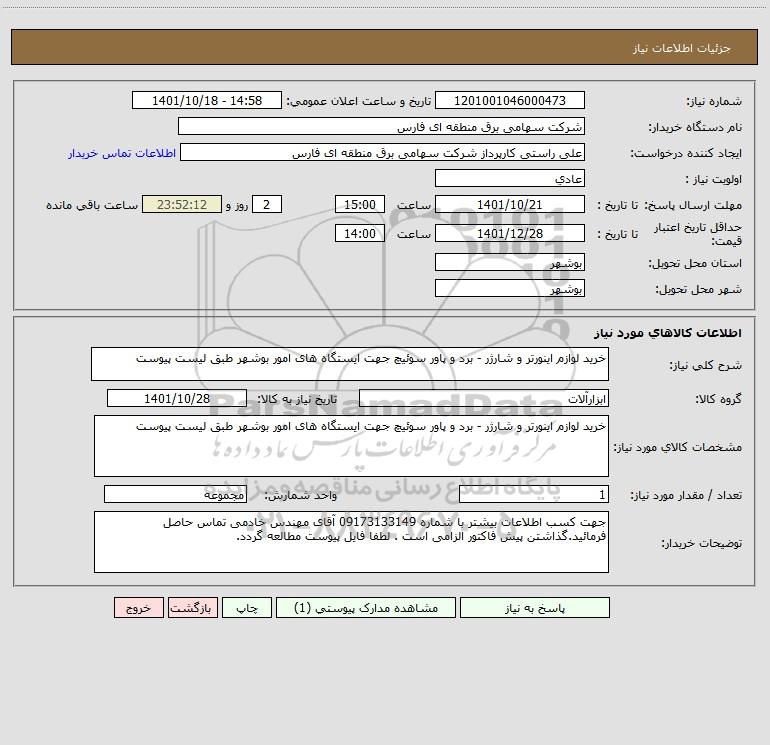Click goods specification 'مشخصات کالای مورد نیاز' text area
Image resolution: width=770 pixels, height=745 pixels.
(351, 446)
